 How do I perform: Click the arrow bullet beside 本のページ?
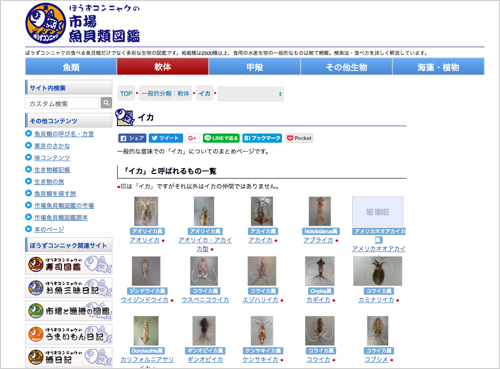pyautogui.click(x=29, y=229)
